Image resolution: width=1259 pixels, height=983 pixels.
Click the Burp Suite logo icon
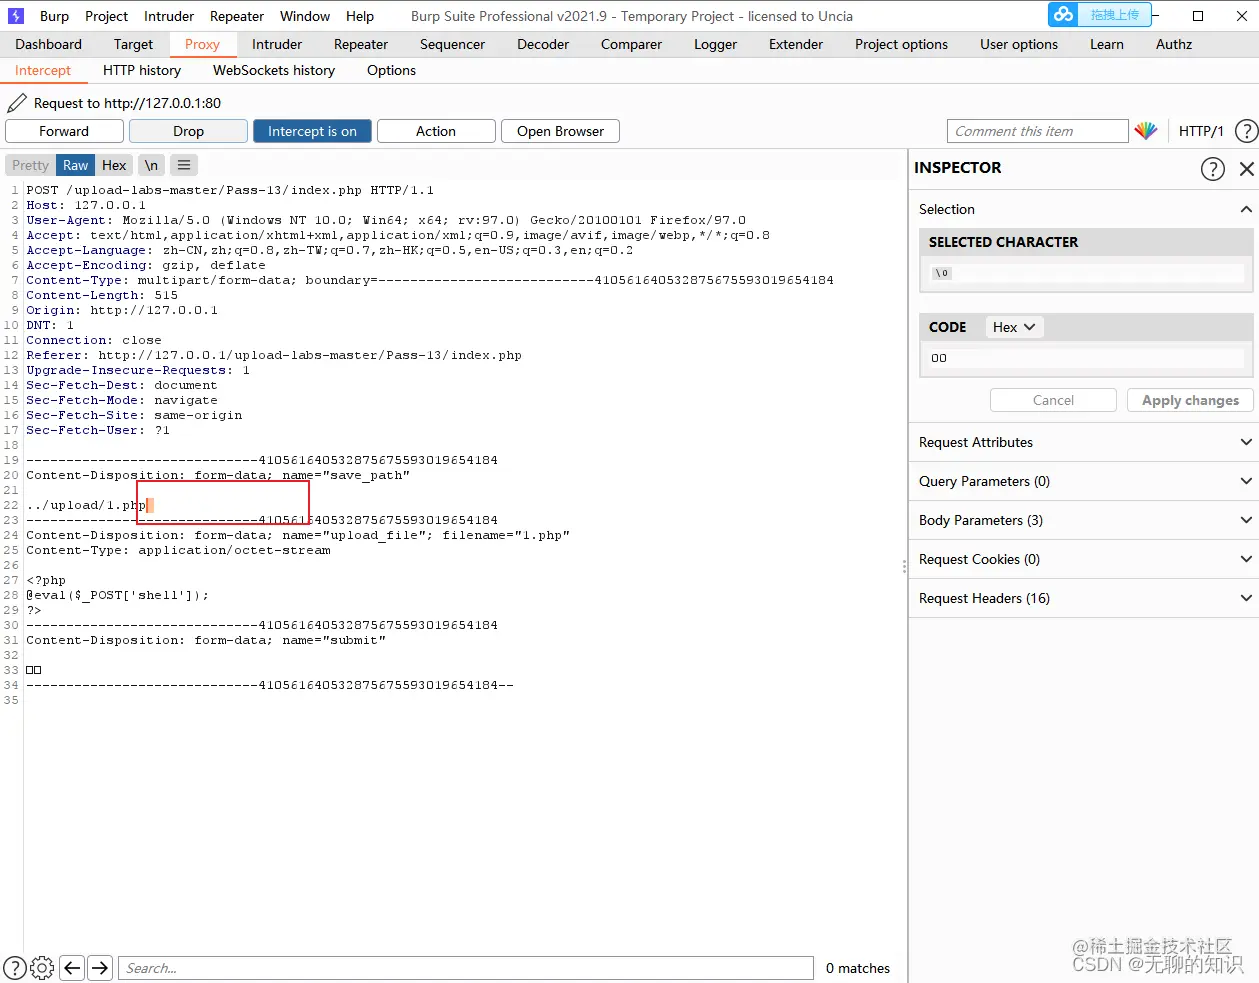pos(15,16)
